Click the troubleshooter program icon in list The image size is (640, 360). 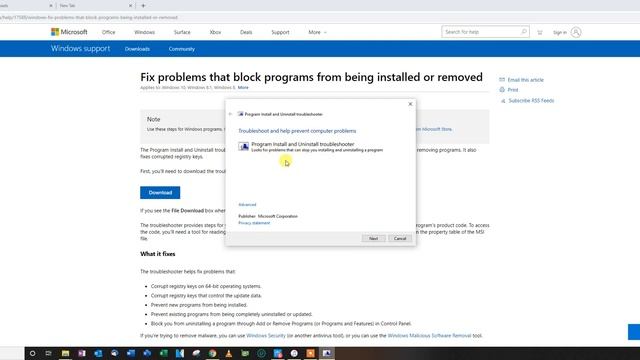click(244, 147)
